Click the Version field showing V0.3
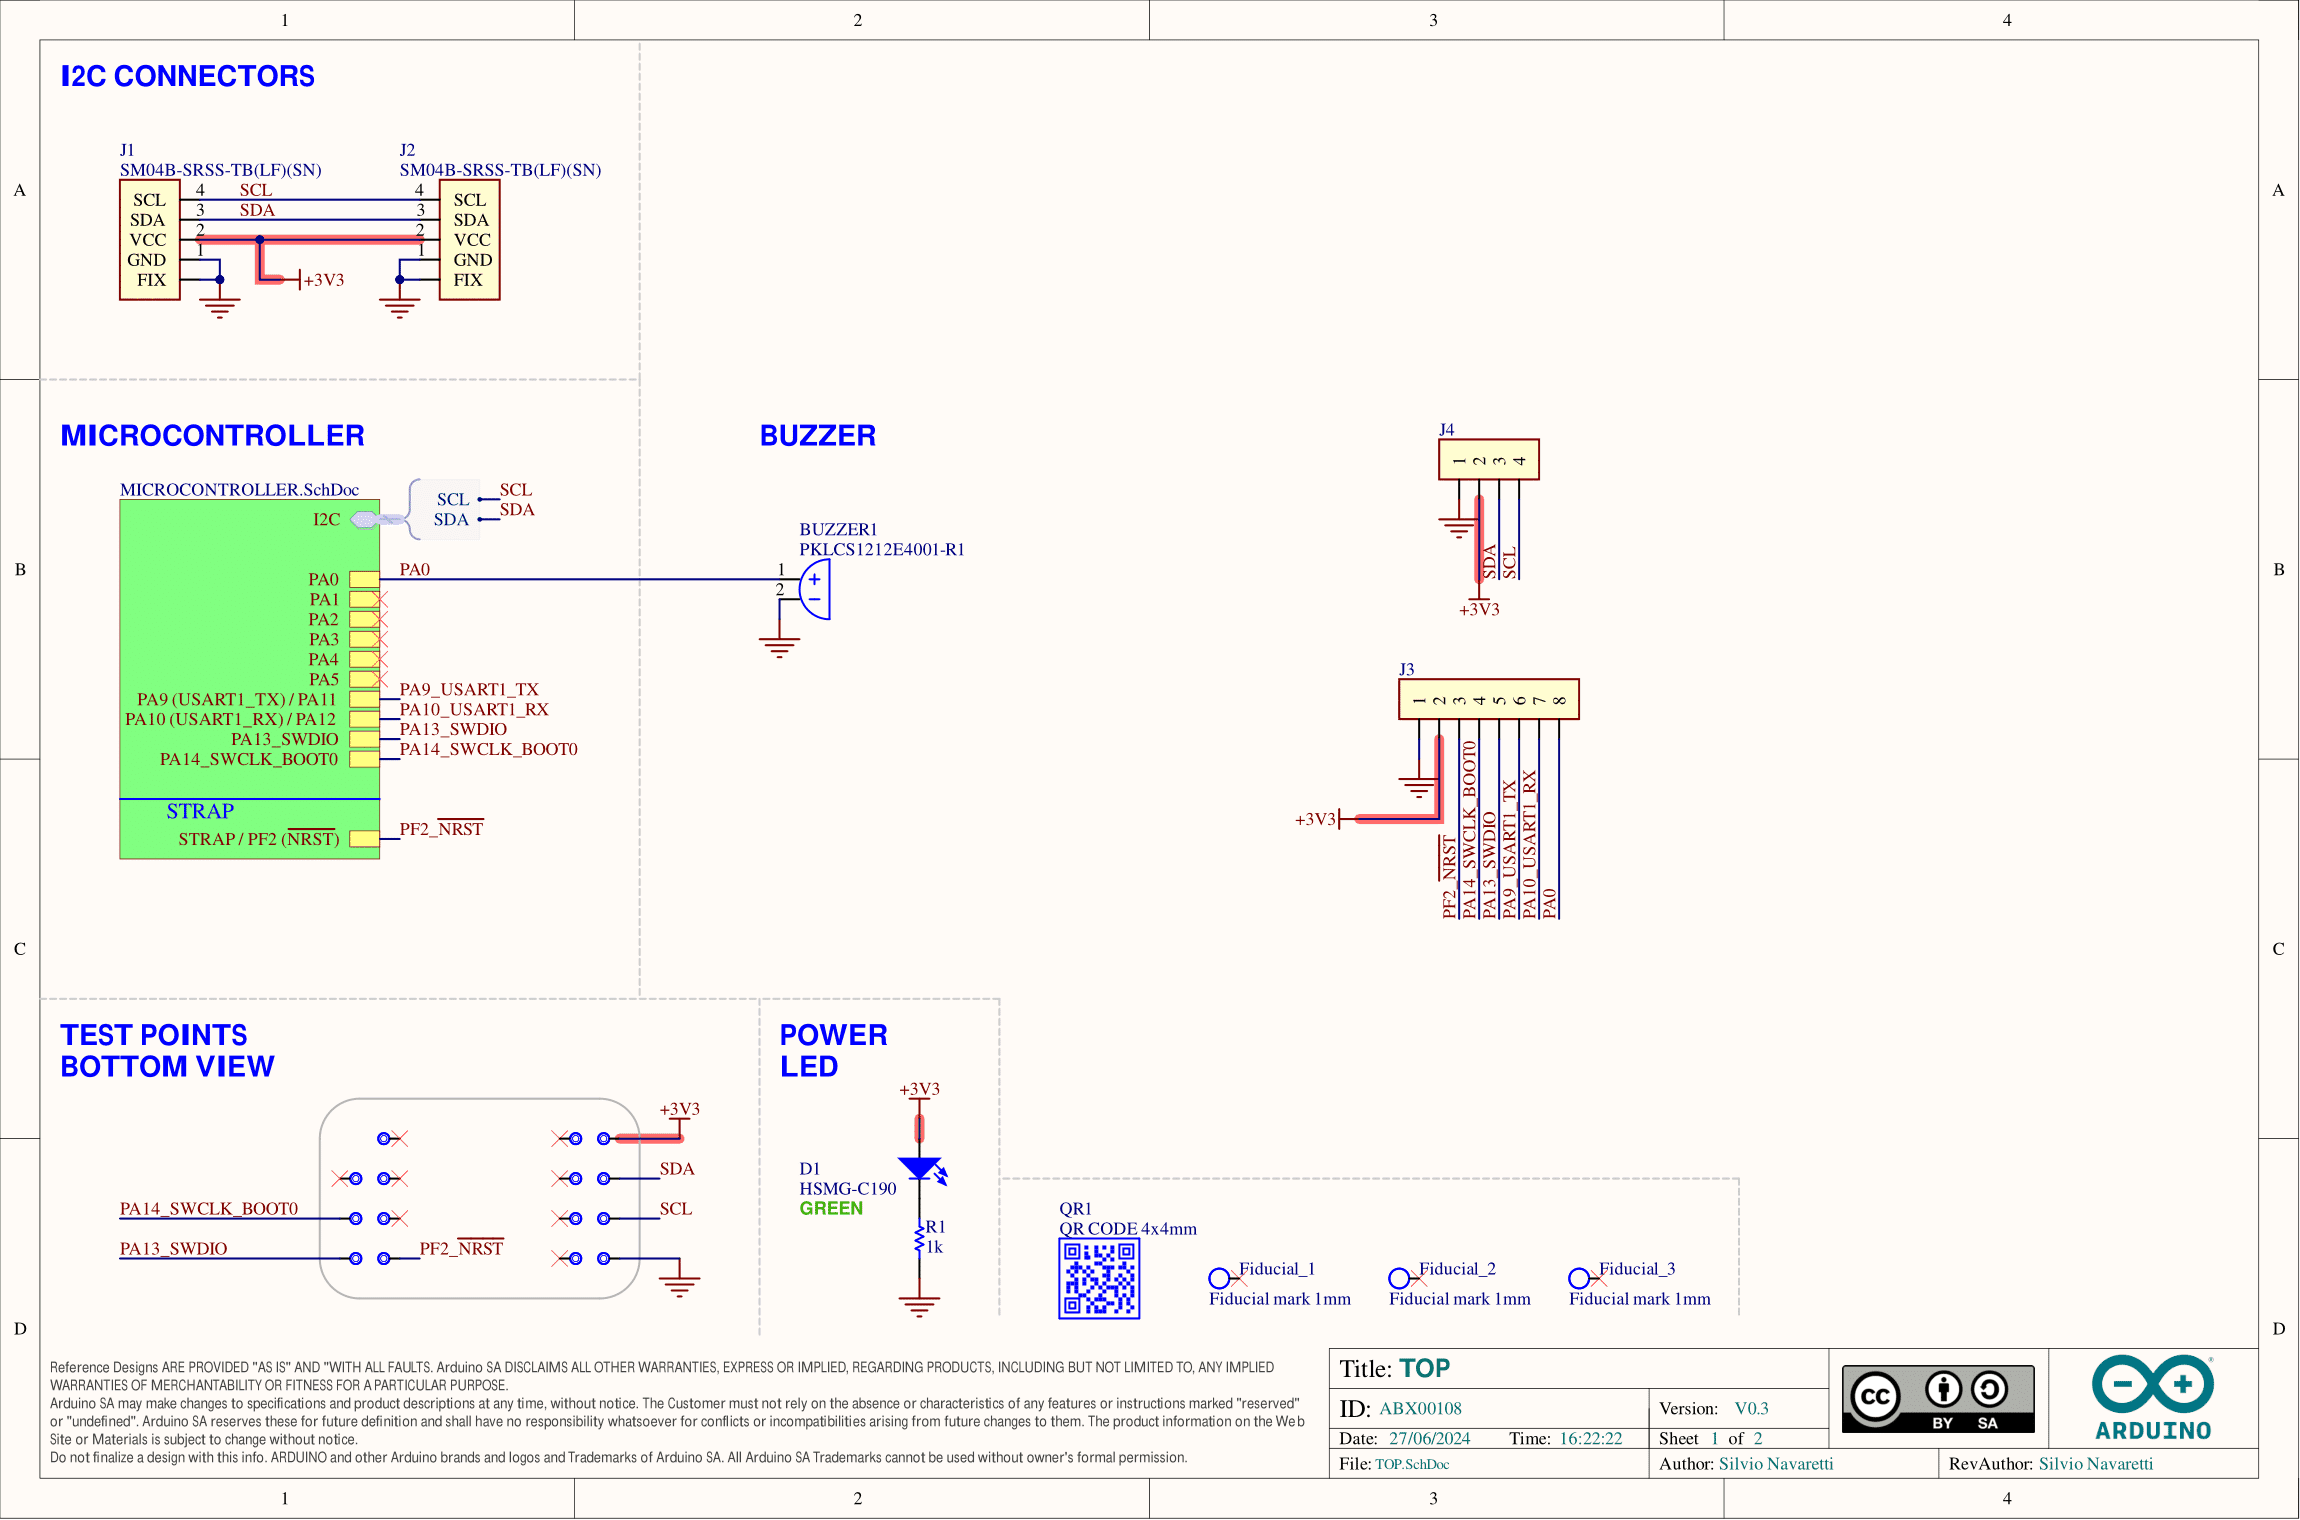This screenshot has width=2300, height=1520. pyautogui.click(x=1754, y=1408)
